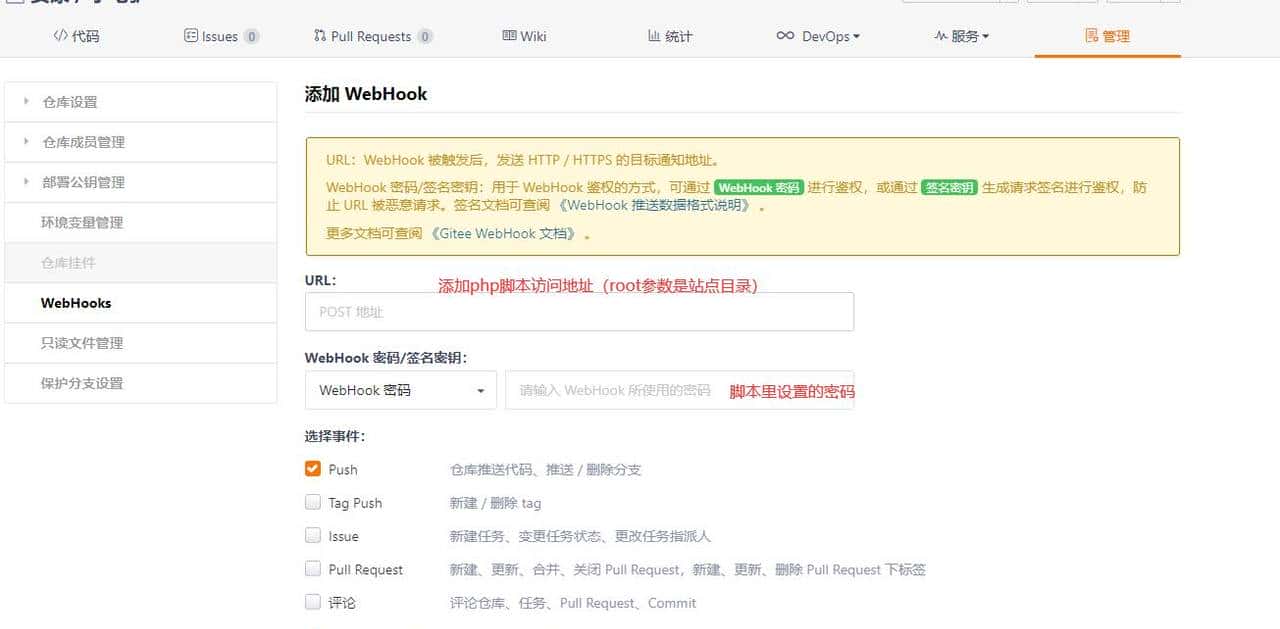Switch to the WebHooks sidebar item

pyautogui.click(x=75, y=302)
